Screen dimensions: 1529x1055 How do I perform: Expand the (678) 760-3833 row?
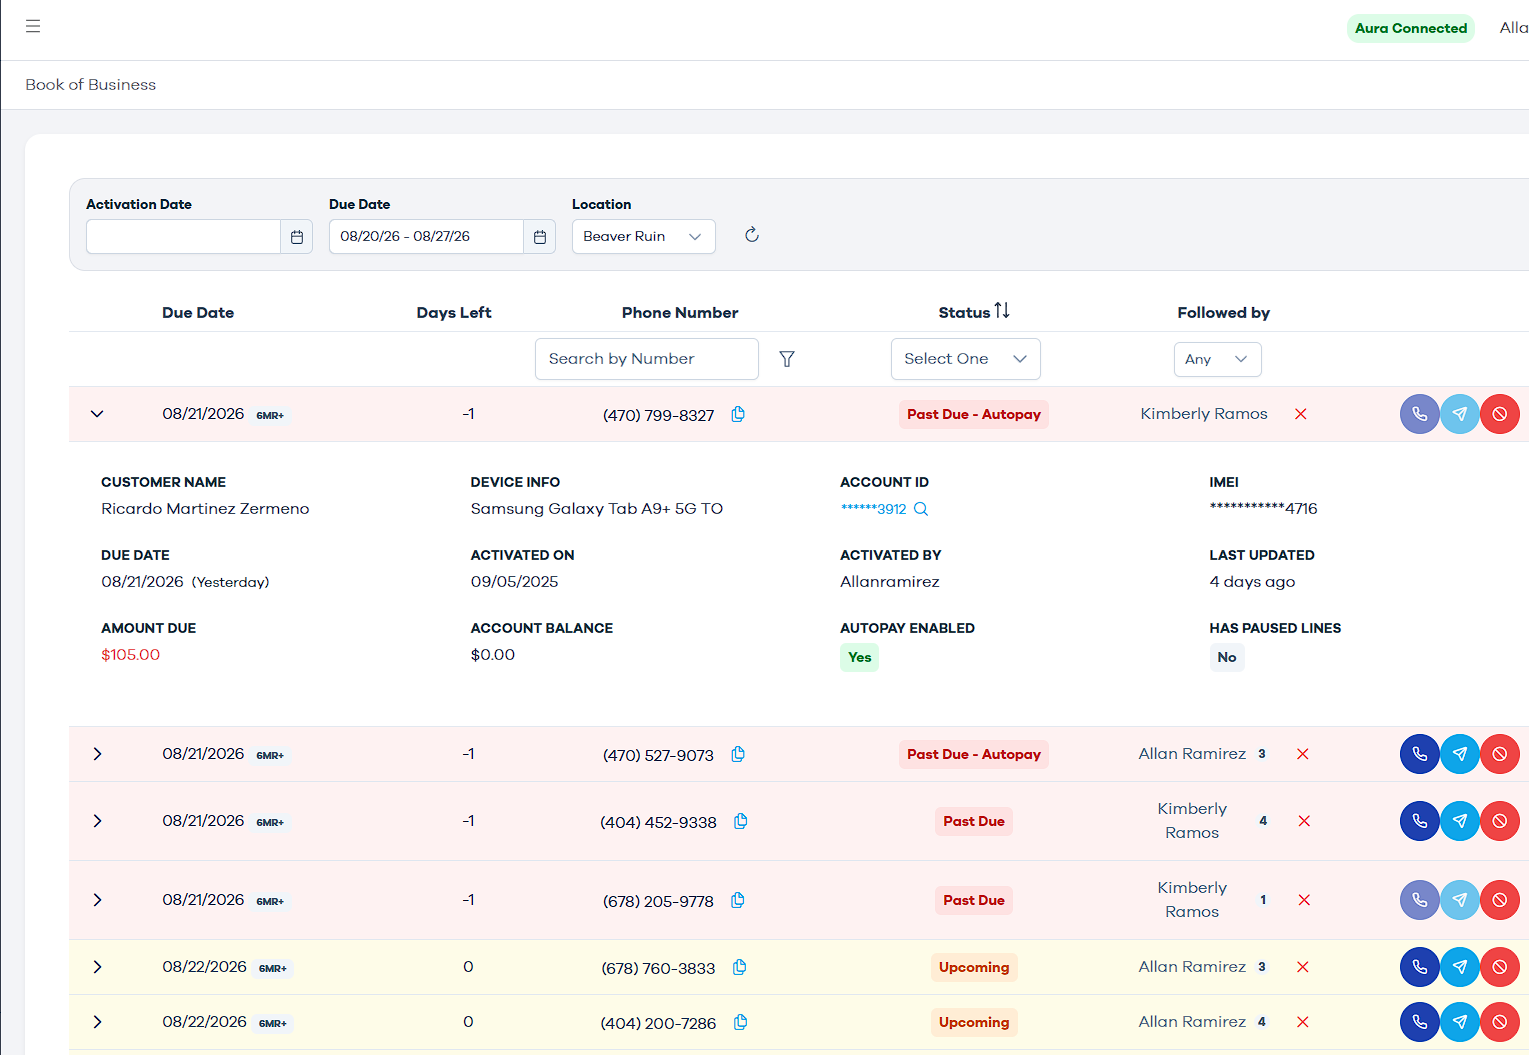click(x=97, y=967)
